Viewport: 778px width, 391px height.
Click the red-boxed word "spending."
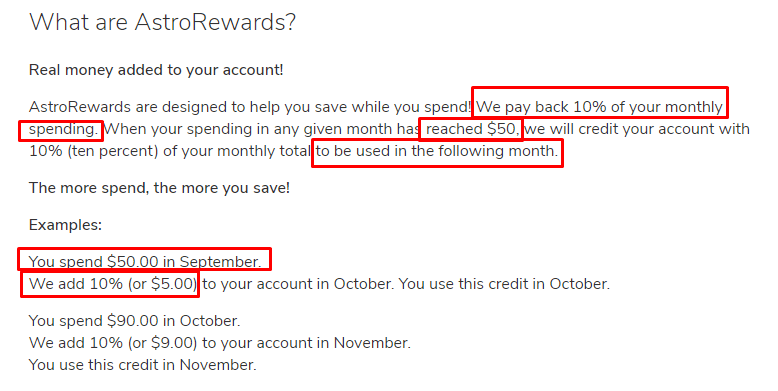tap(63, 129)
